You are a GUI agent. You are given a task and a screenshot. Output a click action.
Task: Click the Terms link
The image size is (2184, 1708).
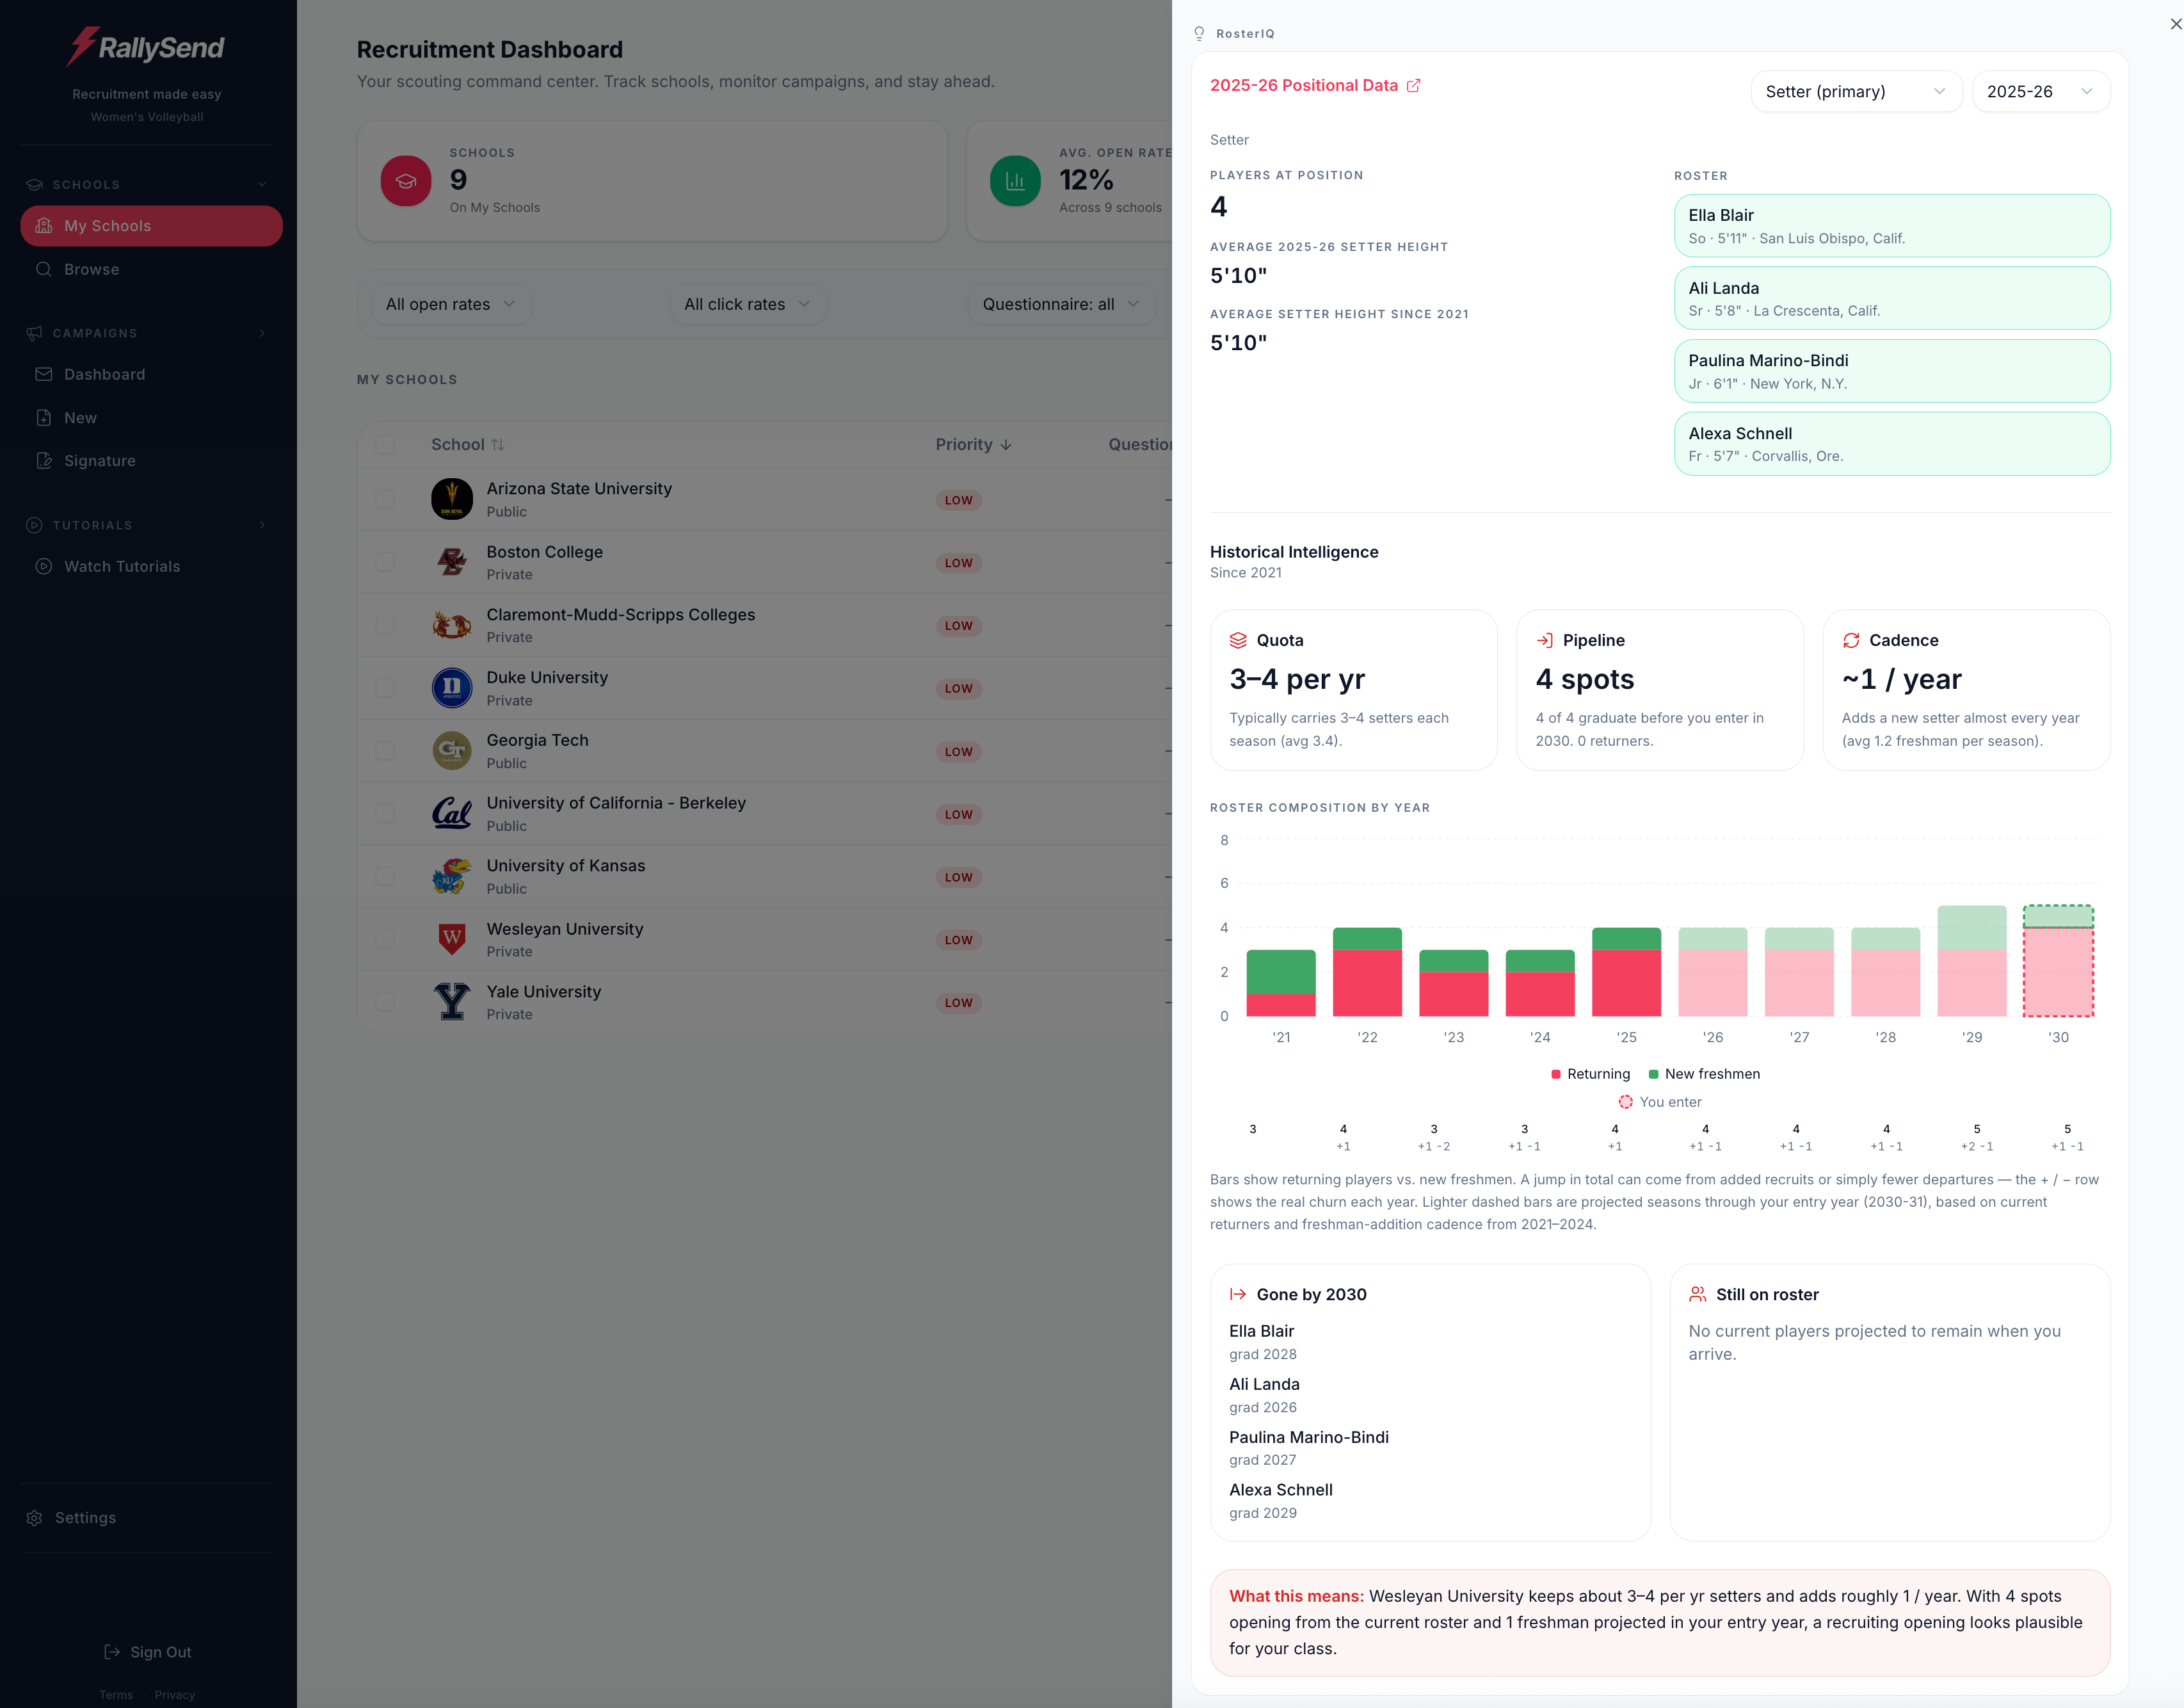pyautogui.click(x=116, y=1695)
